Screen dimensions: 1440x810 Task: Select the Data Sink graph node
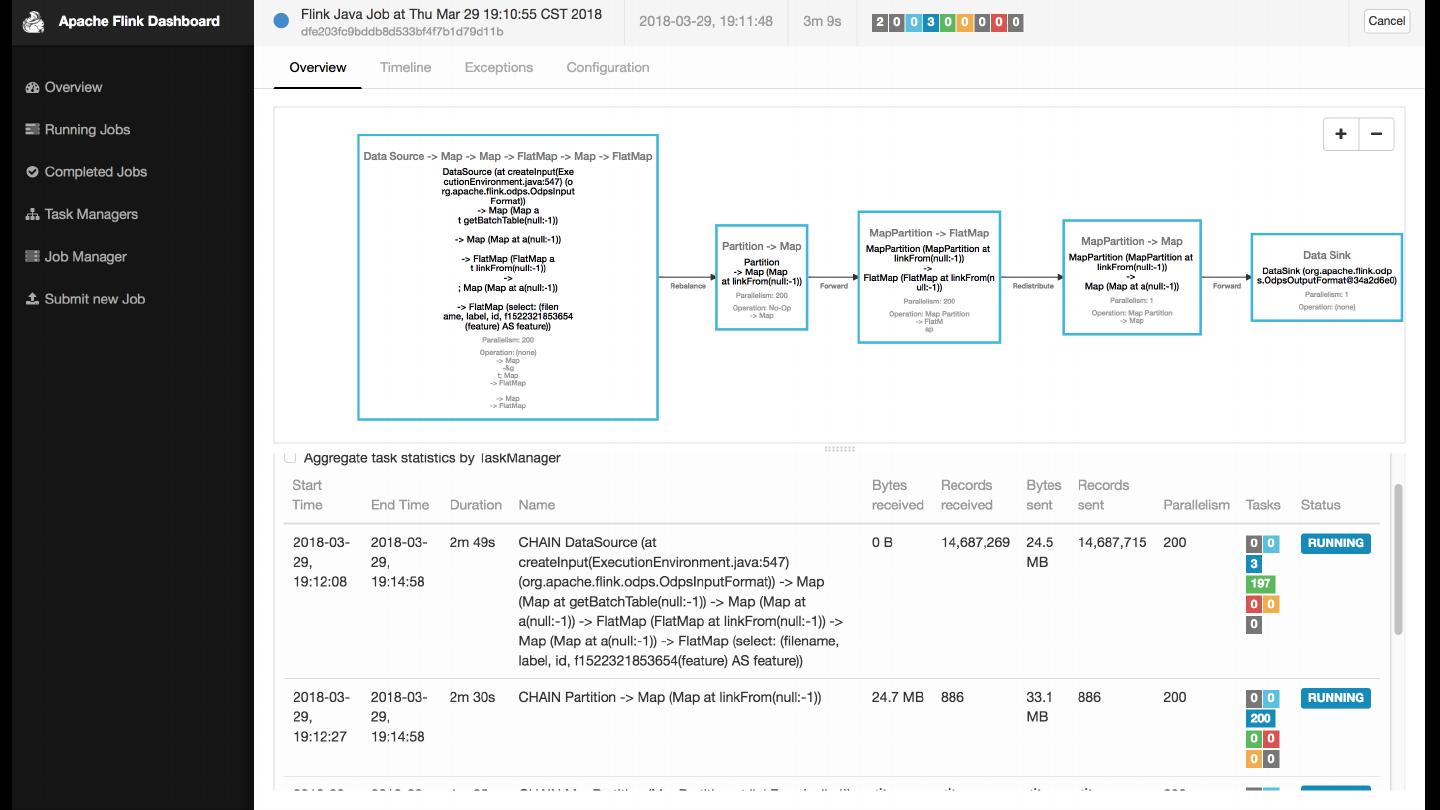pos(1327,277)
